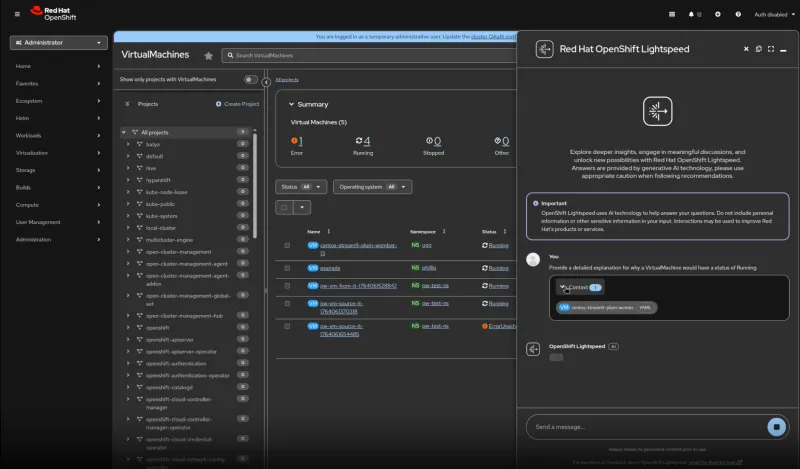Open the Administrator perspective dropdown
This screenshot has width=800, height=469.
click(59, 43)
